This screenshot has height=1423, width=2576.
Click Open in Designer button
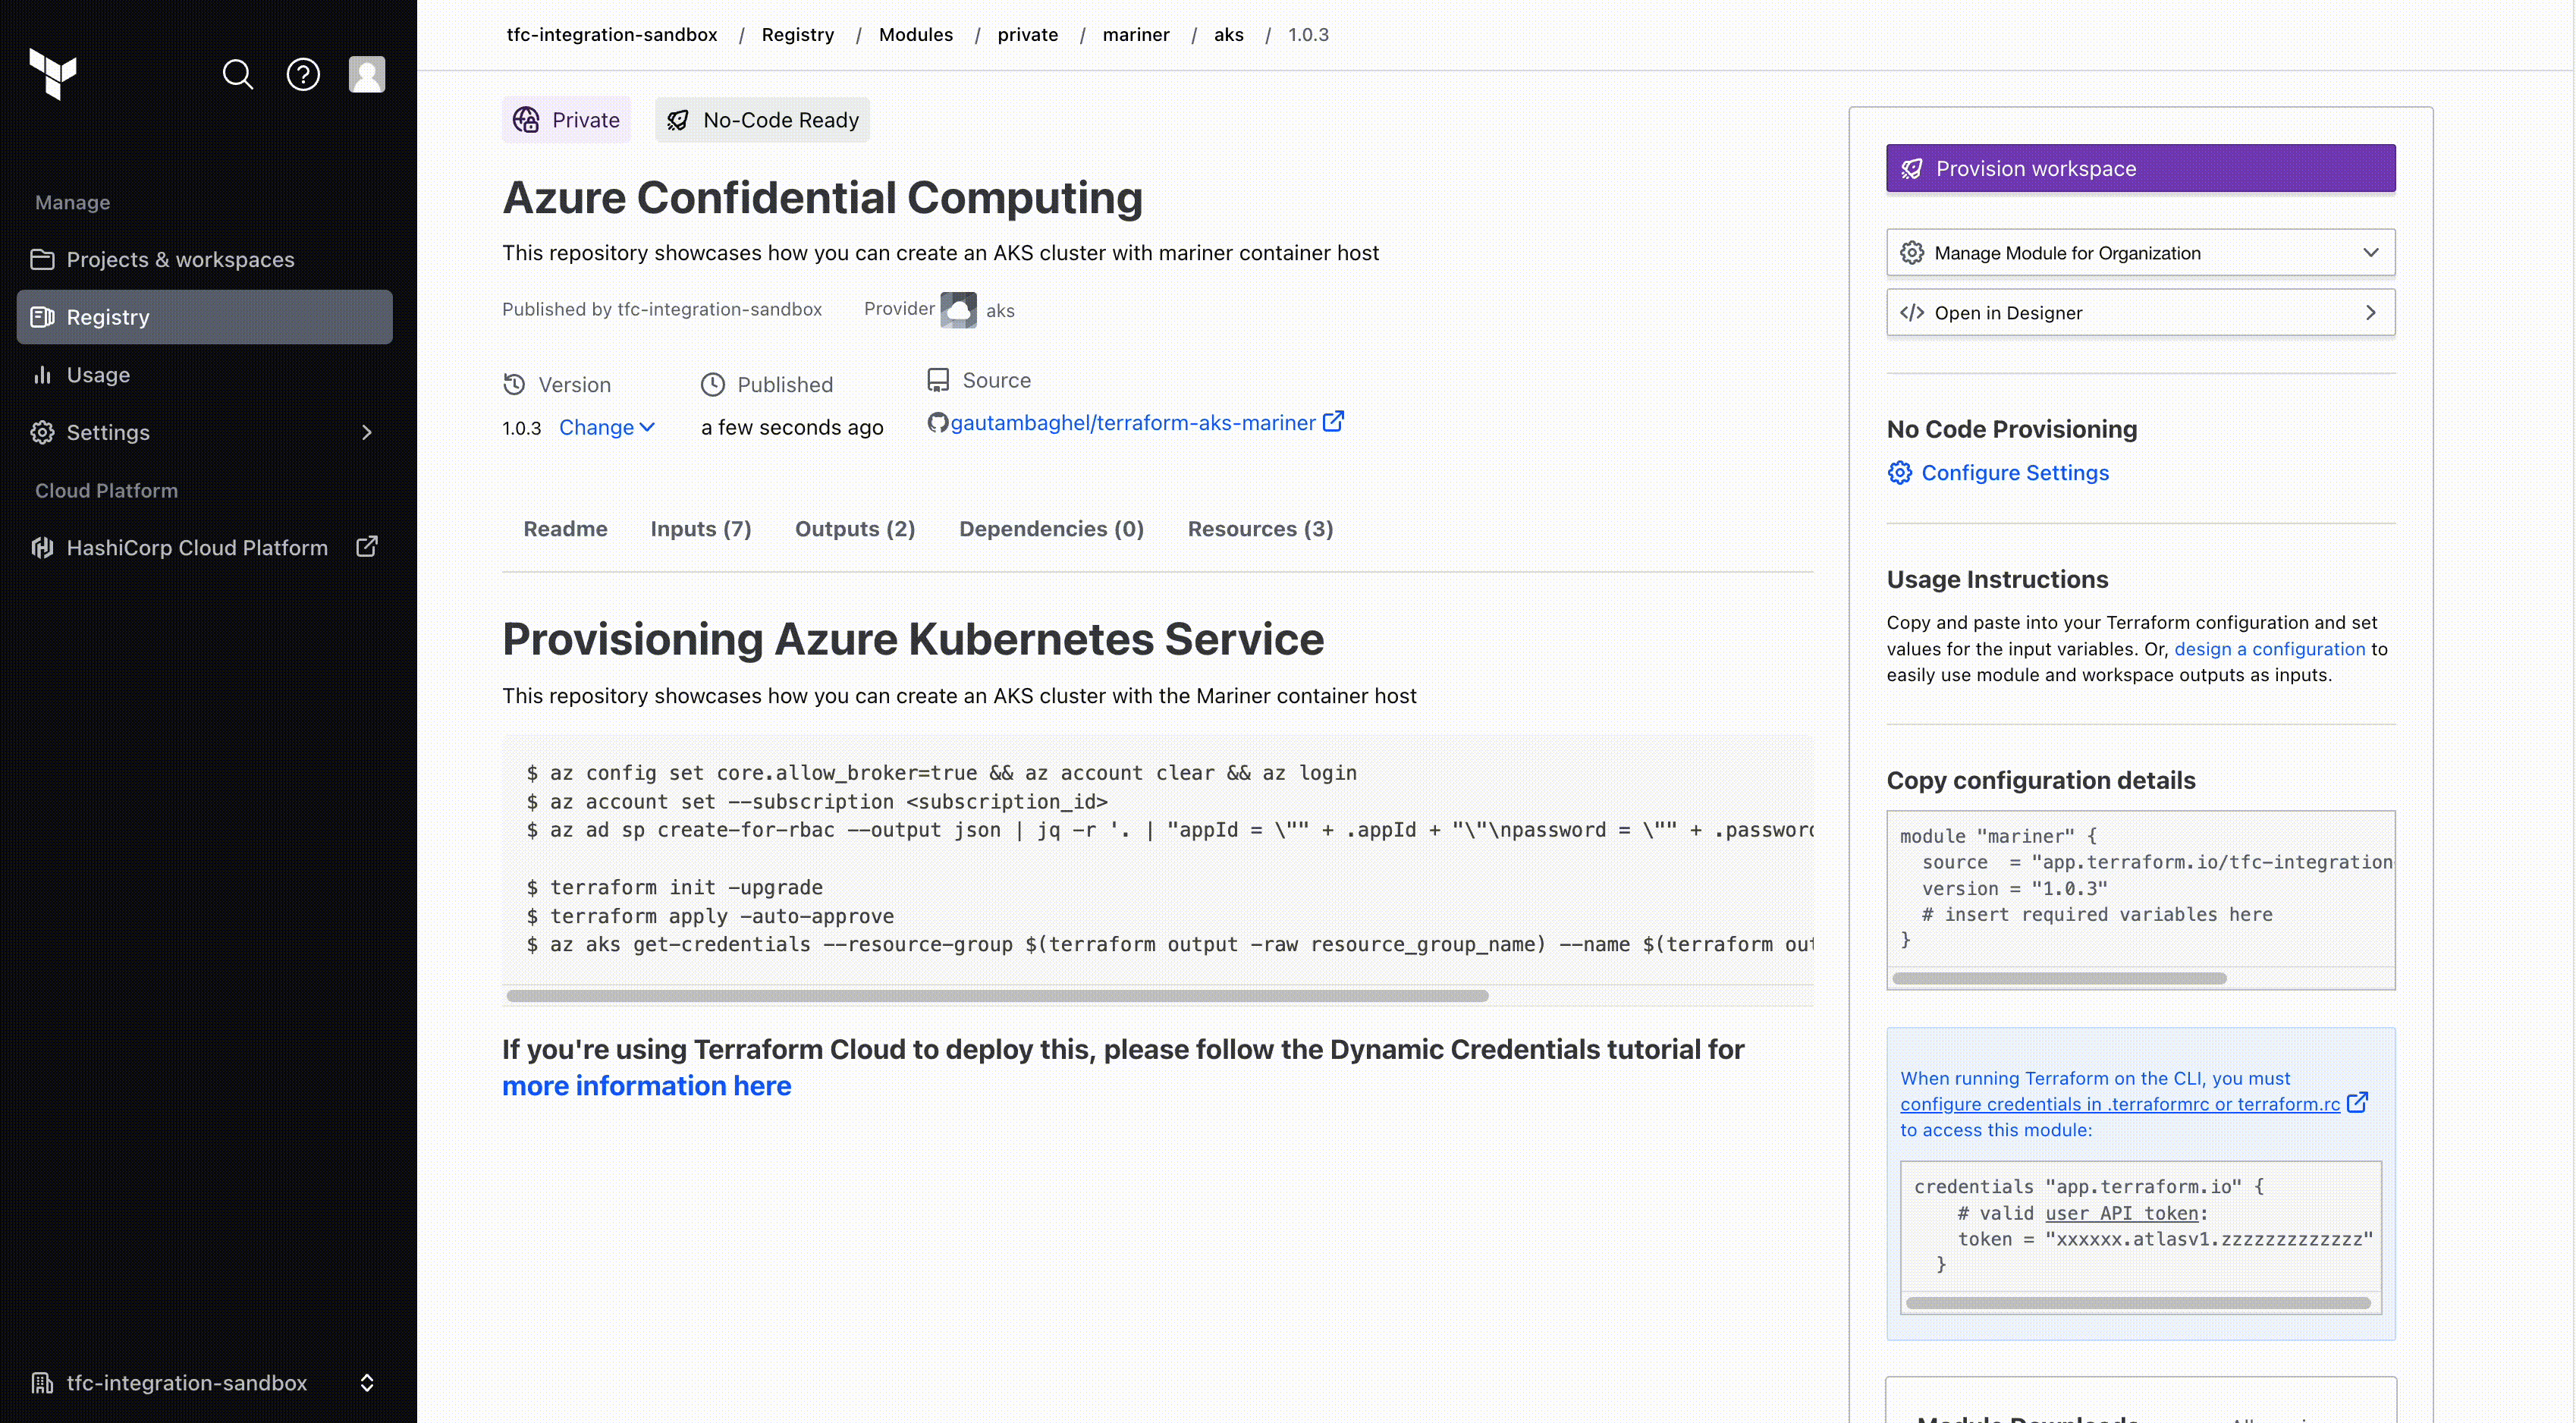[2140, 313]
